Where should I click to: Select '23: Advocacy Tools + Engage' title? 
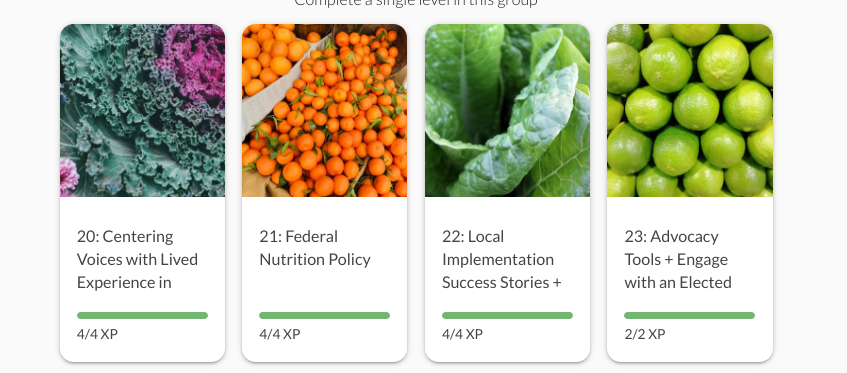point(678,260)
